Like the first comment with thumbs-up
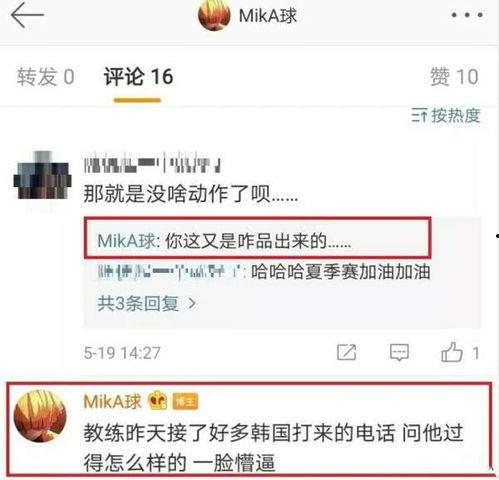Viewport: 499px width, 480px height. point(452,352)
